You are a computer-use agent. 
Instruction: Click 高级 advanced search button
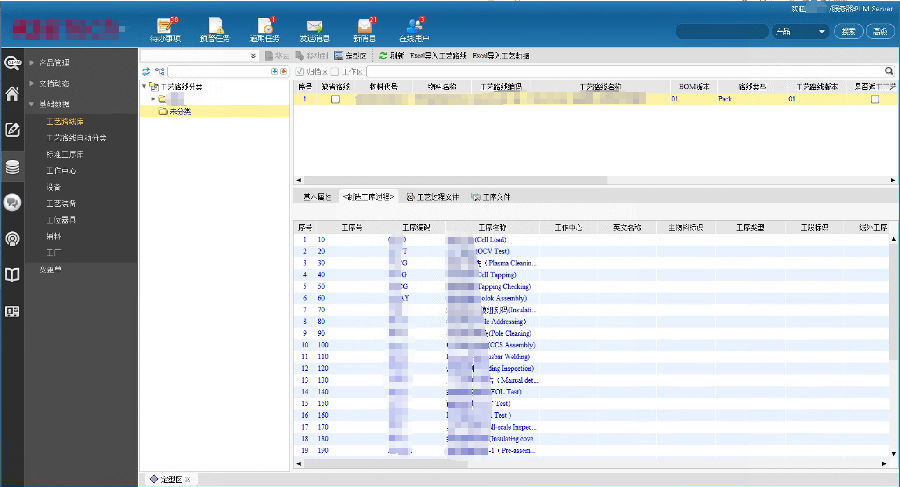879,32
